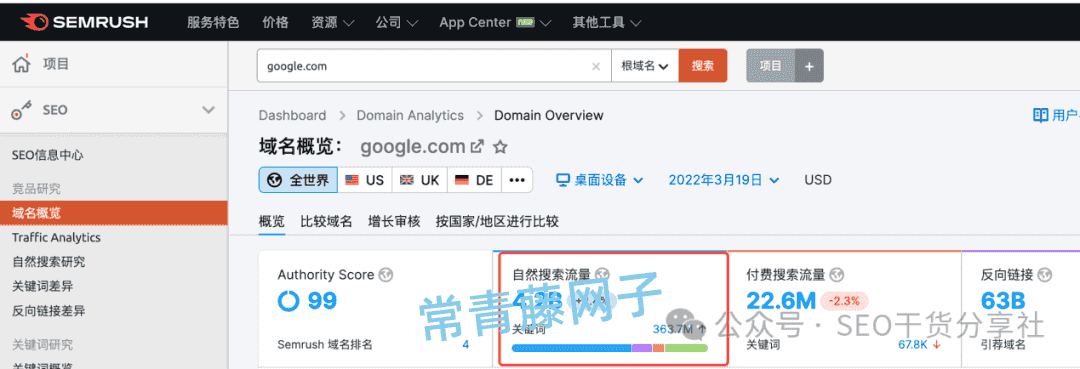Click the purple segment of keyword distribution bar

(x=641, y=348)
